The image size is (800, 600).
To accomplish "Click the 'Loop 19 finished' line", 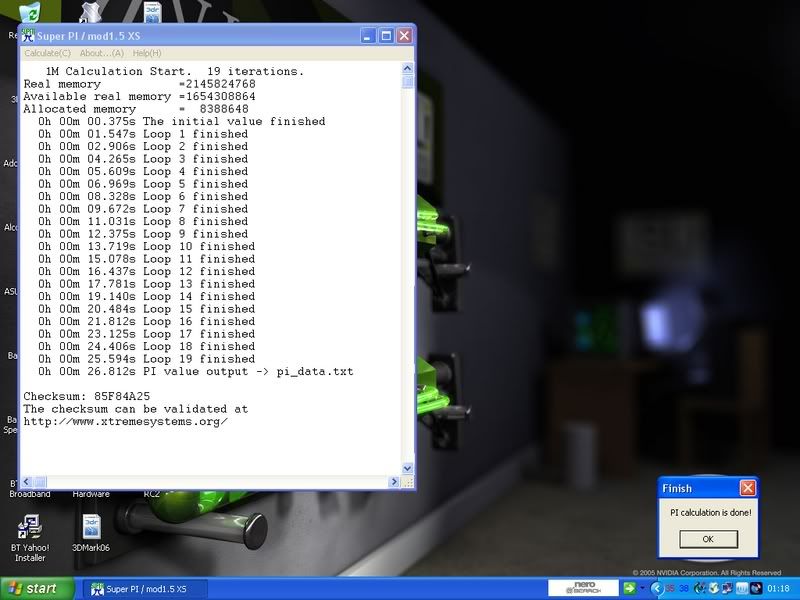I will 146,359.
